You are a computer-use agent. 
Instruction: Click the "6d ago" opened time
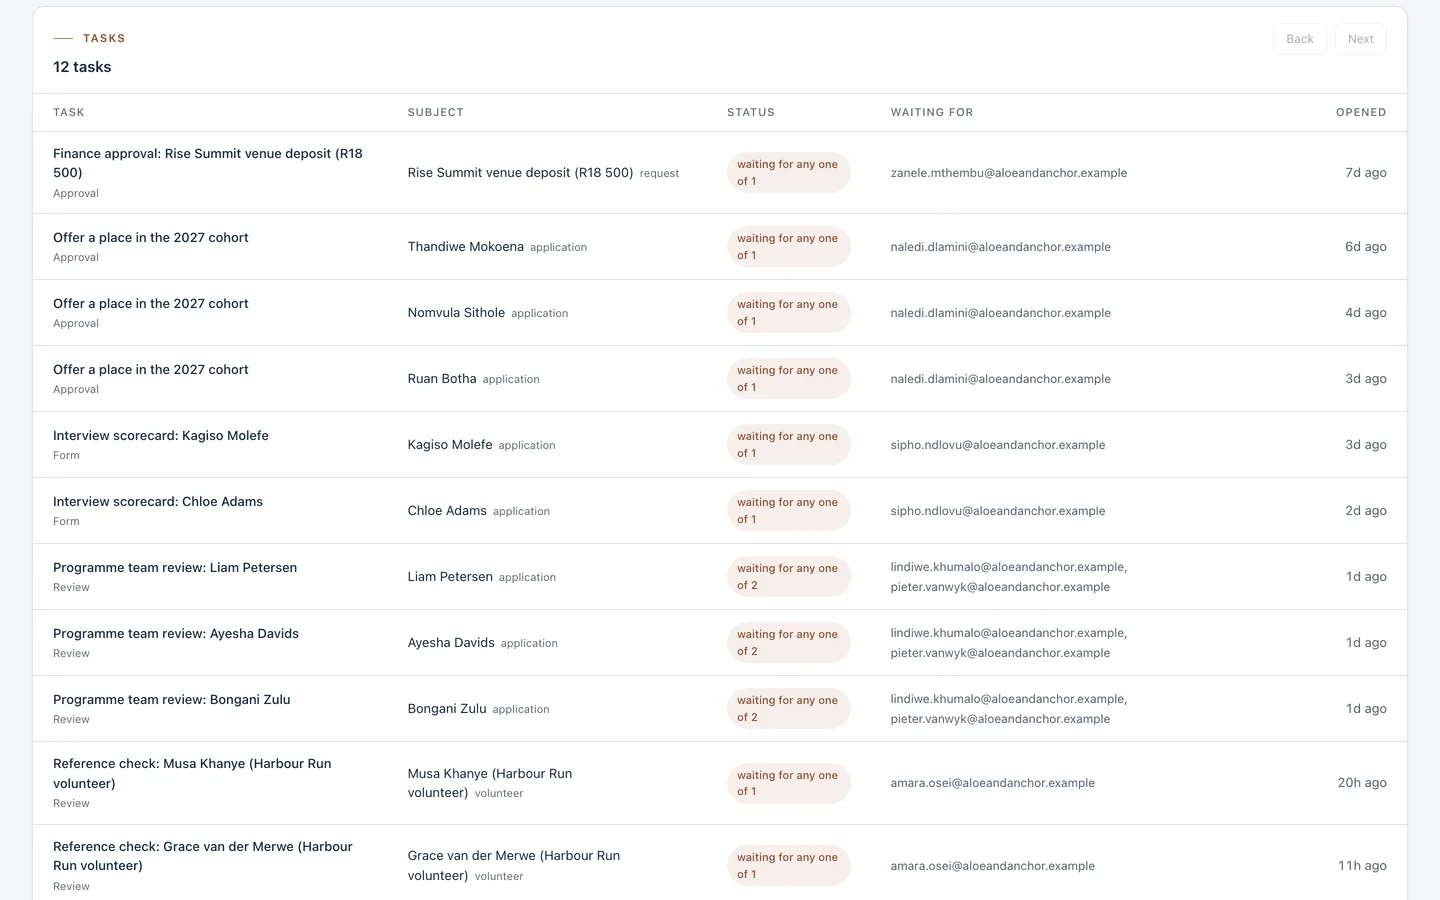(1366, 247)
